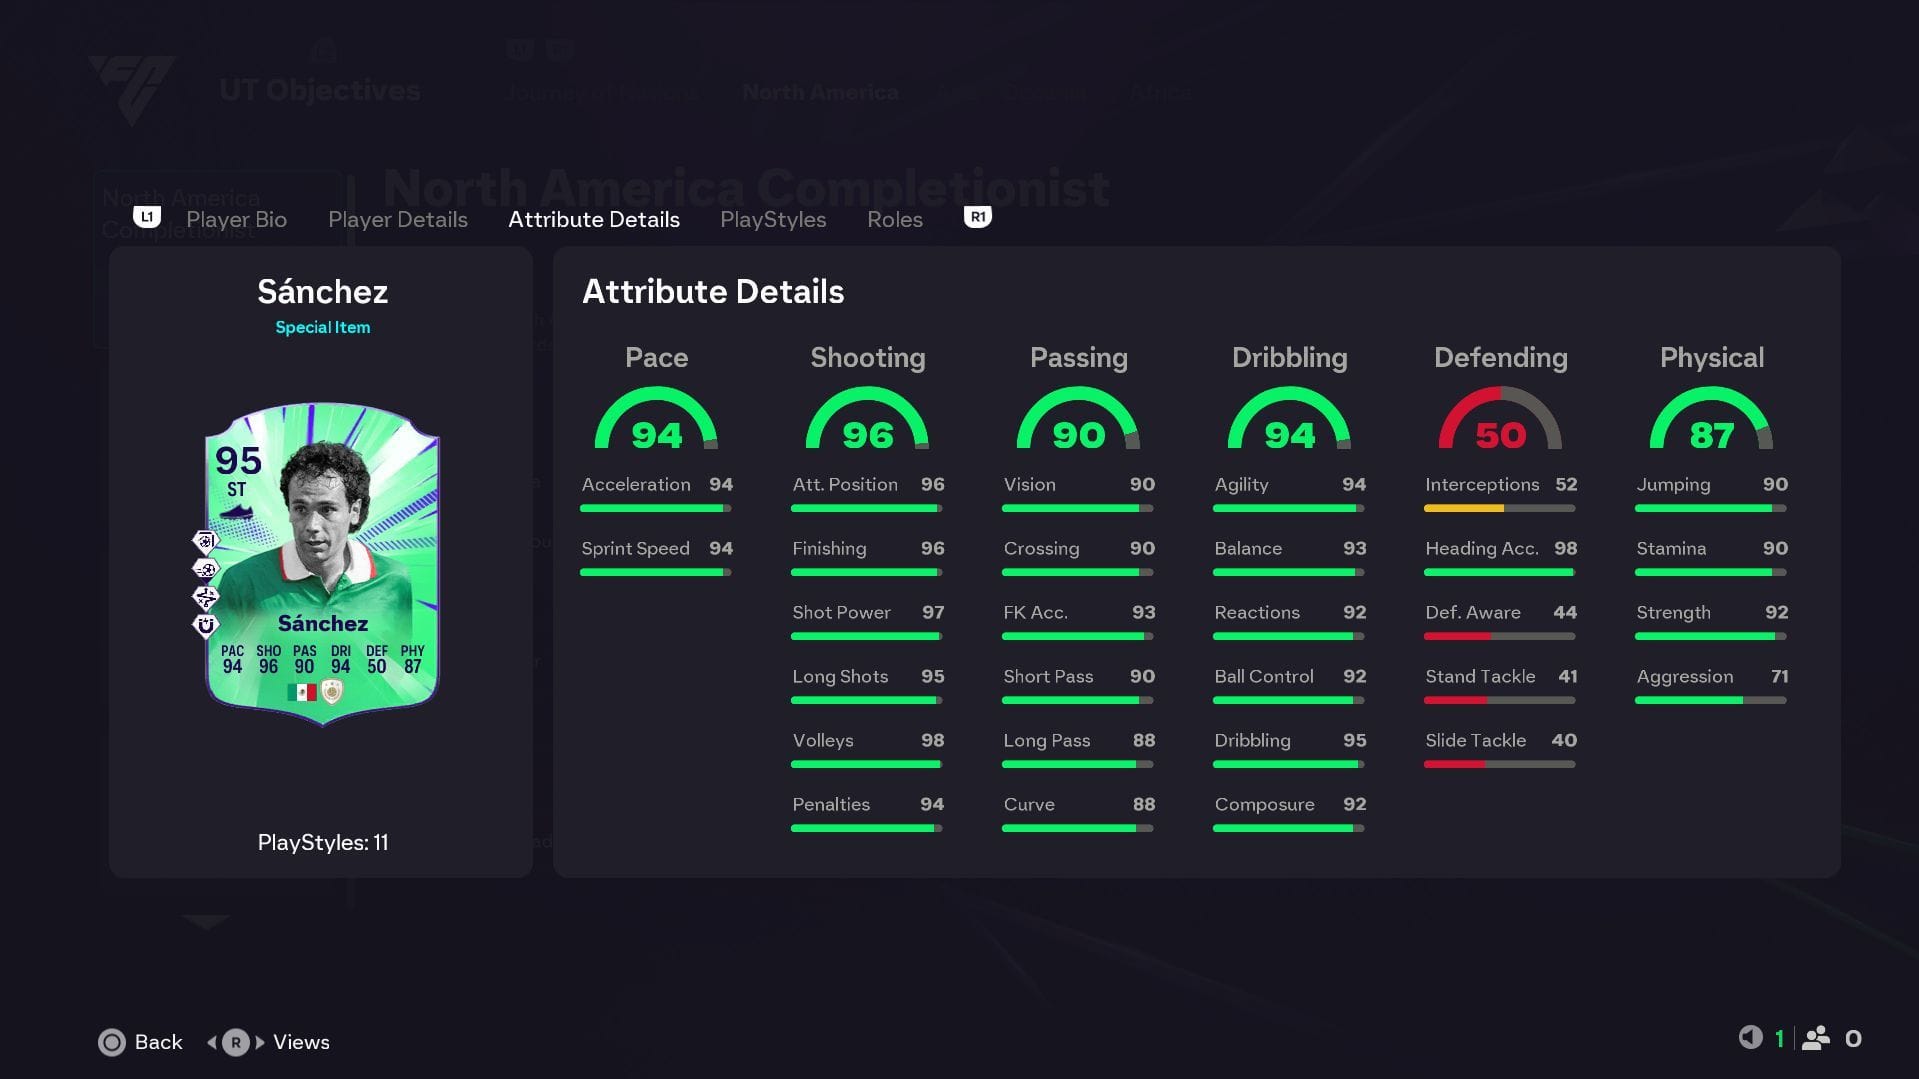Click the FK Acc. 93 row
The height and width of the screenshot is (1079, 1919).
[x=1078, y=621]
